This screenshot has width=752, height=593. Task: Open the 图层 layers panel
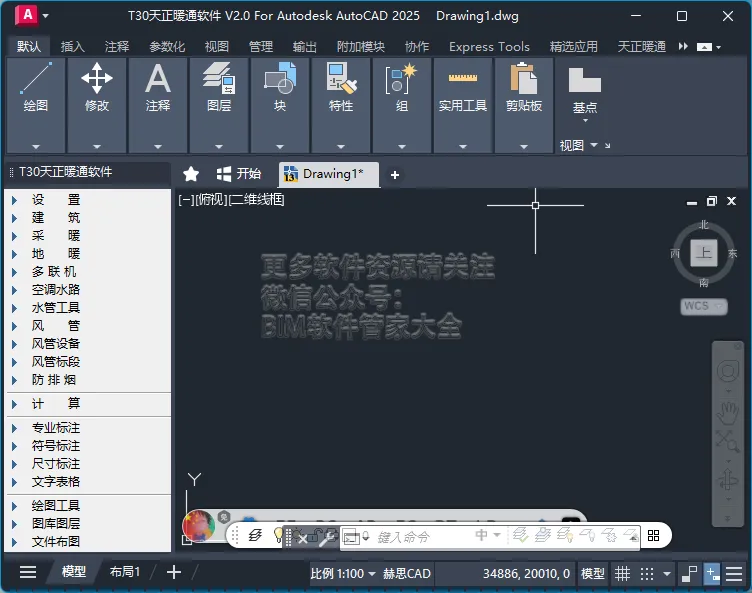point(219,105)
